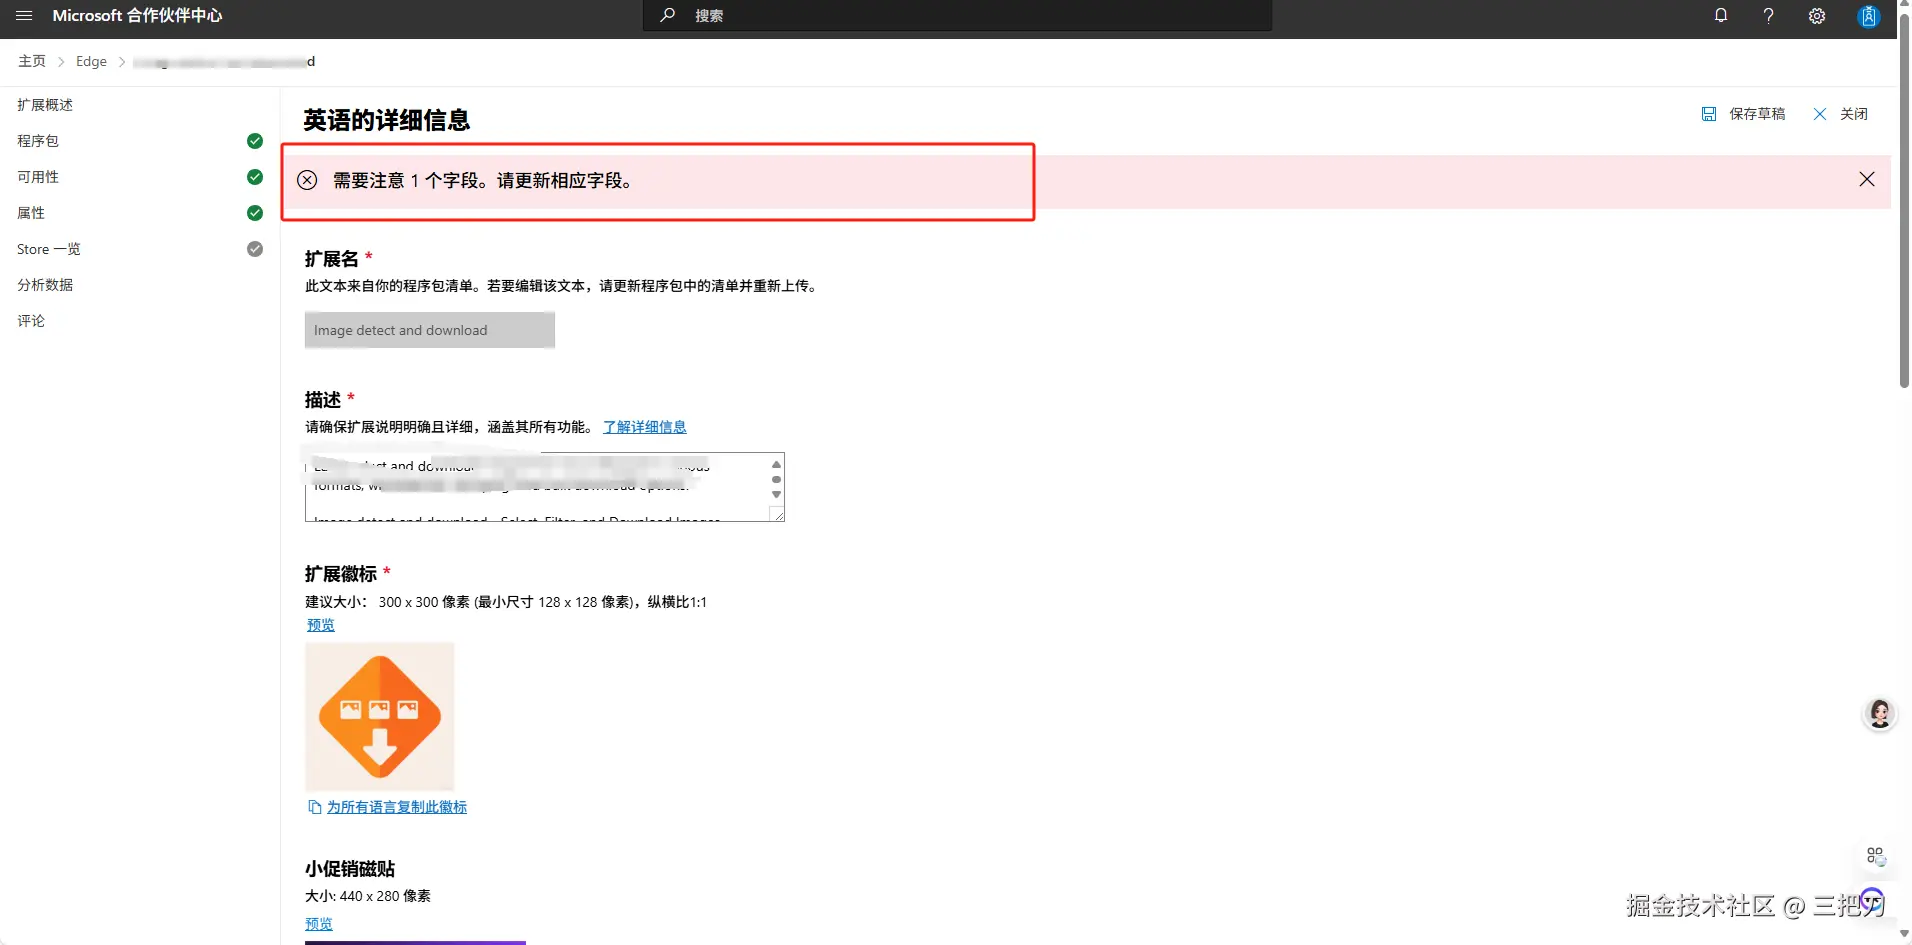
Task: Click the error circle icon in banner
Action: (307, 180)
